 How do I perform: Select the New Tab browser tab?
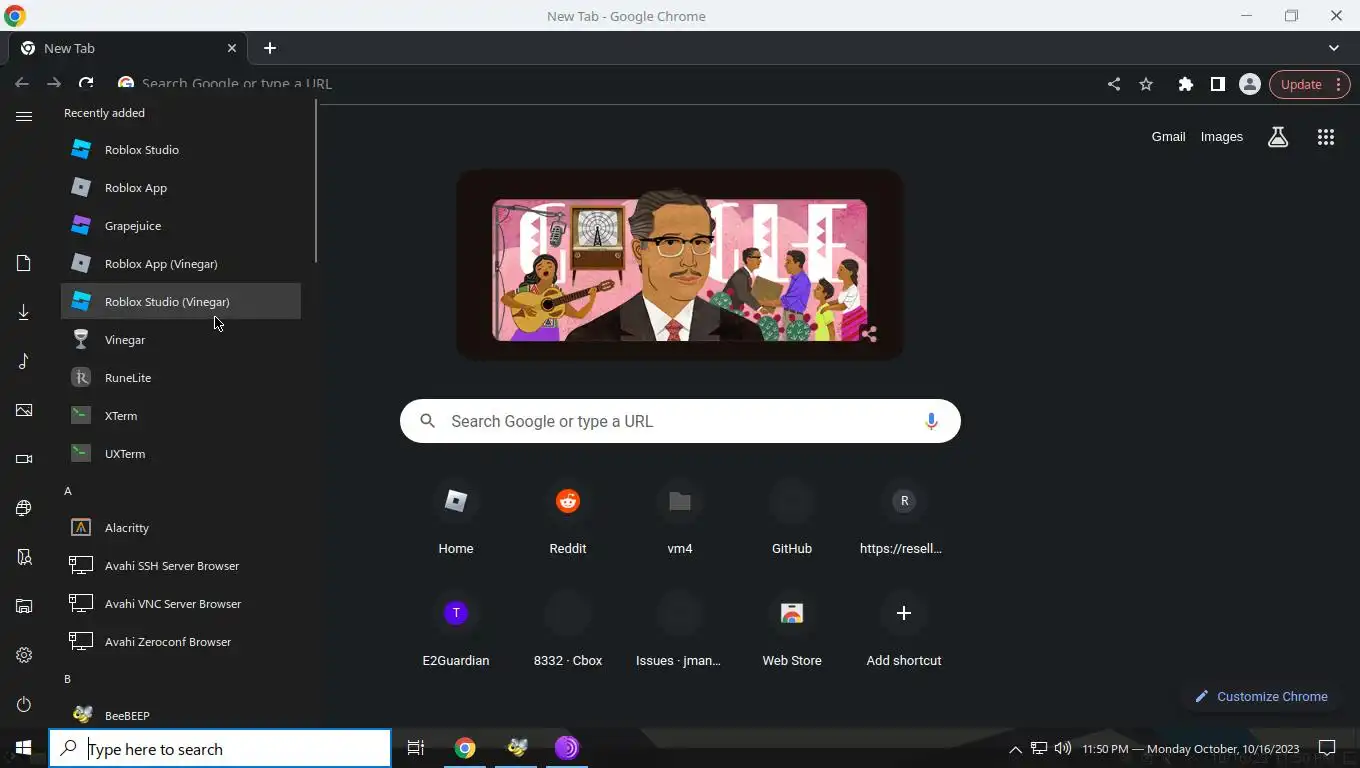tap(128, 48)
